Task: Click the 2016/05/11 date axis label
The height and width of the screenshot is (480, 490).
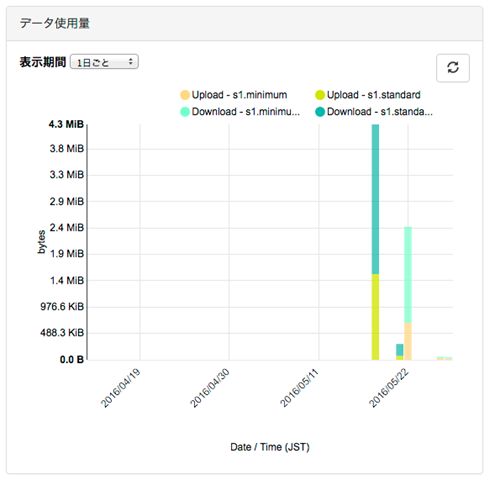Action: click(299, 388)
